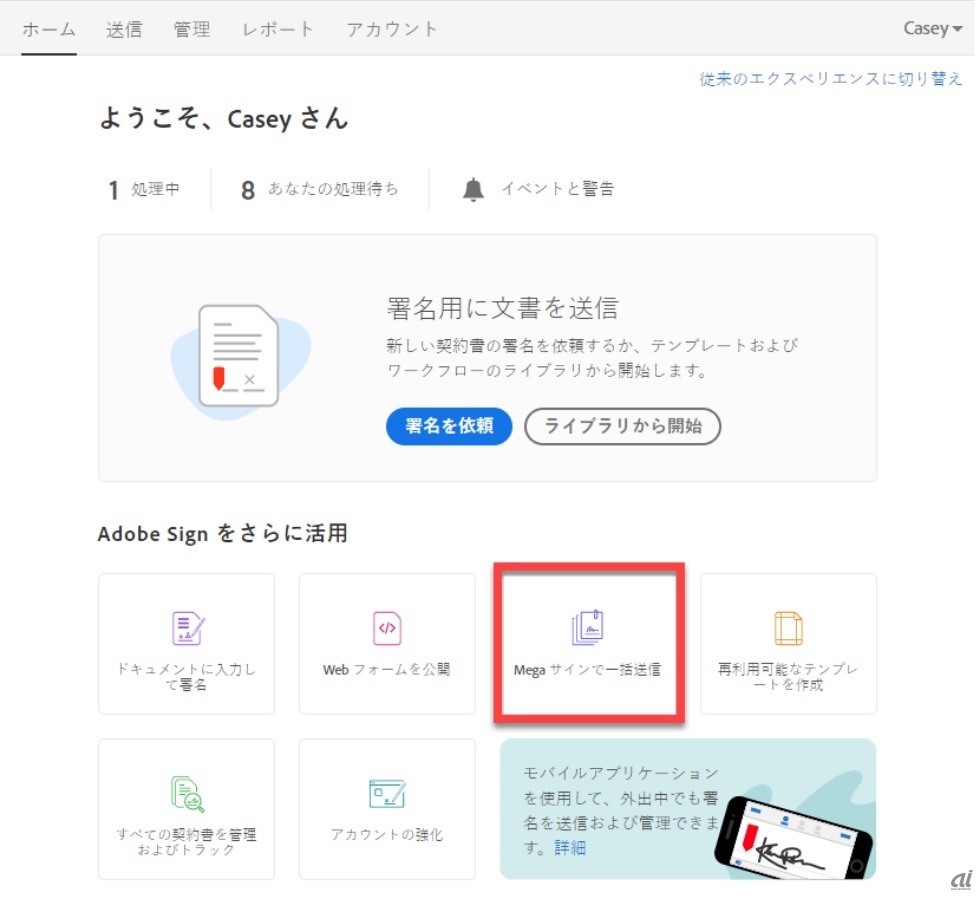
Task: Click the ドキュメントに入力して署名 icon
Action: [x=188, y=628]
